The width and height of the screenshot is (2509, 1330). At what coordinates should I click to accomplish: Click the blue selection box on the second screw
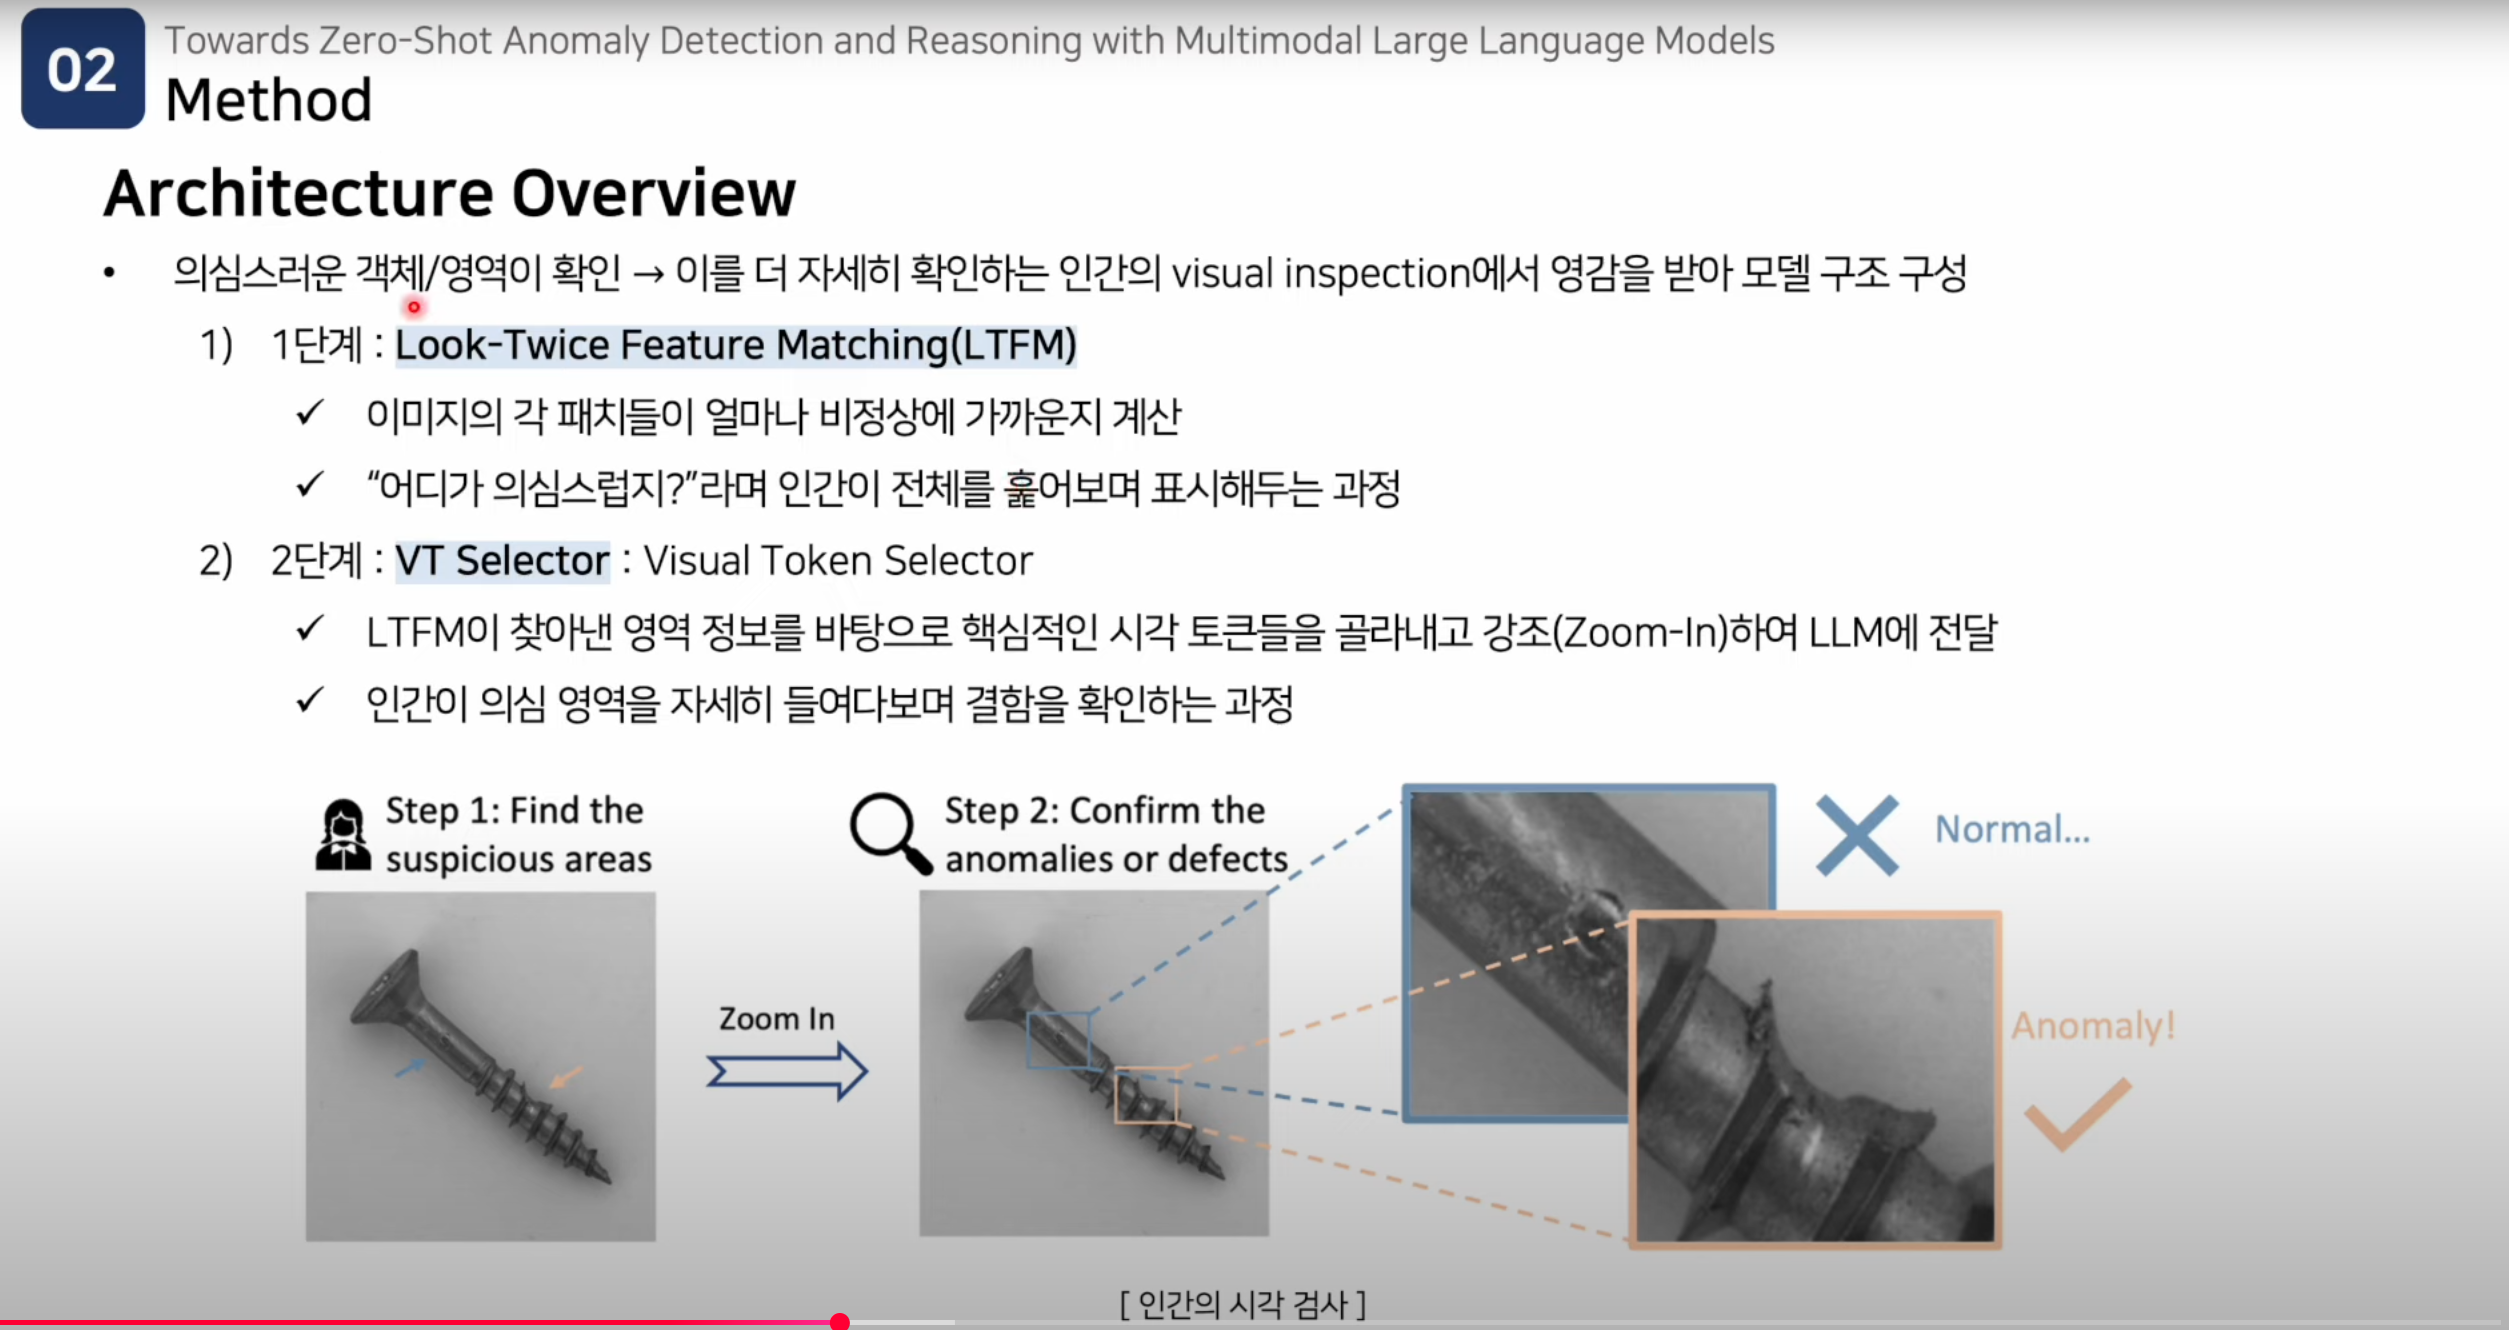pos(1058,1039)
